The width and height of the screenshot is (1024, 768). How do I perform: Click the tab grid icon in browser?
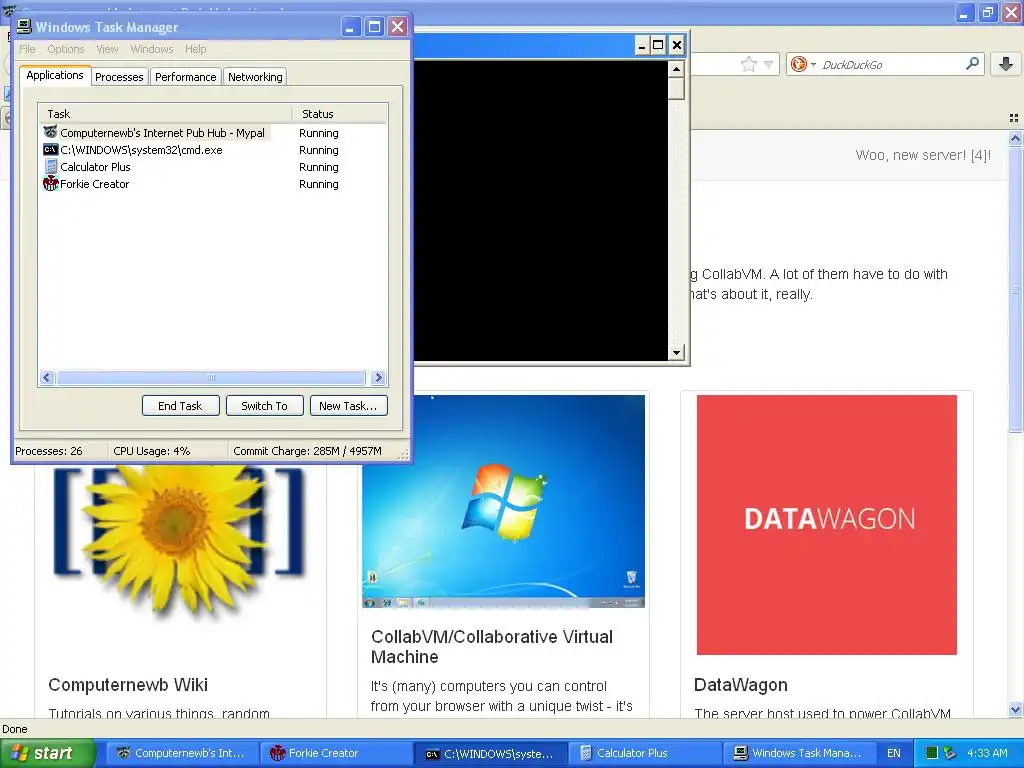pos(1014,118)
